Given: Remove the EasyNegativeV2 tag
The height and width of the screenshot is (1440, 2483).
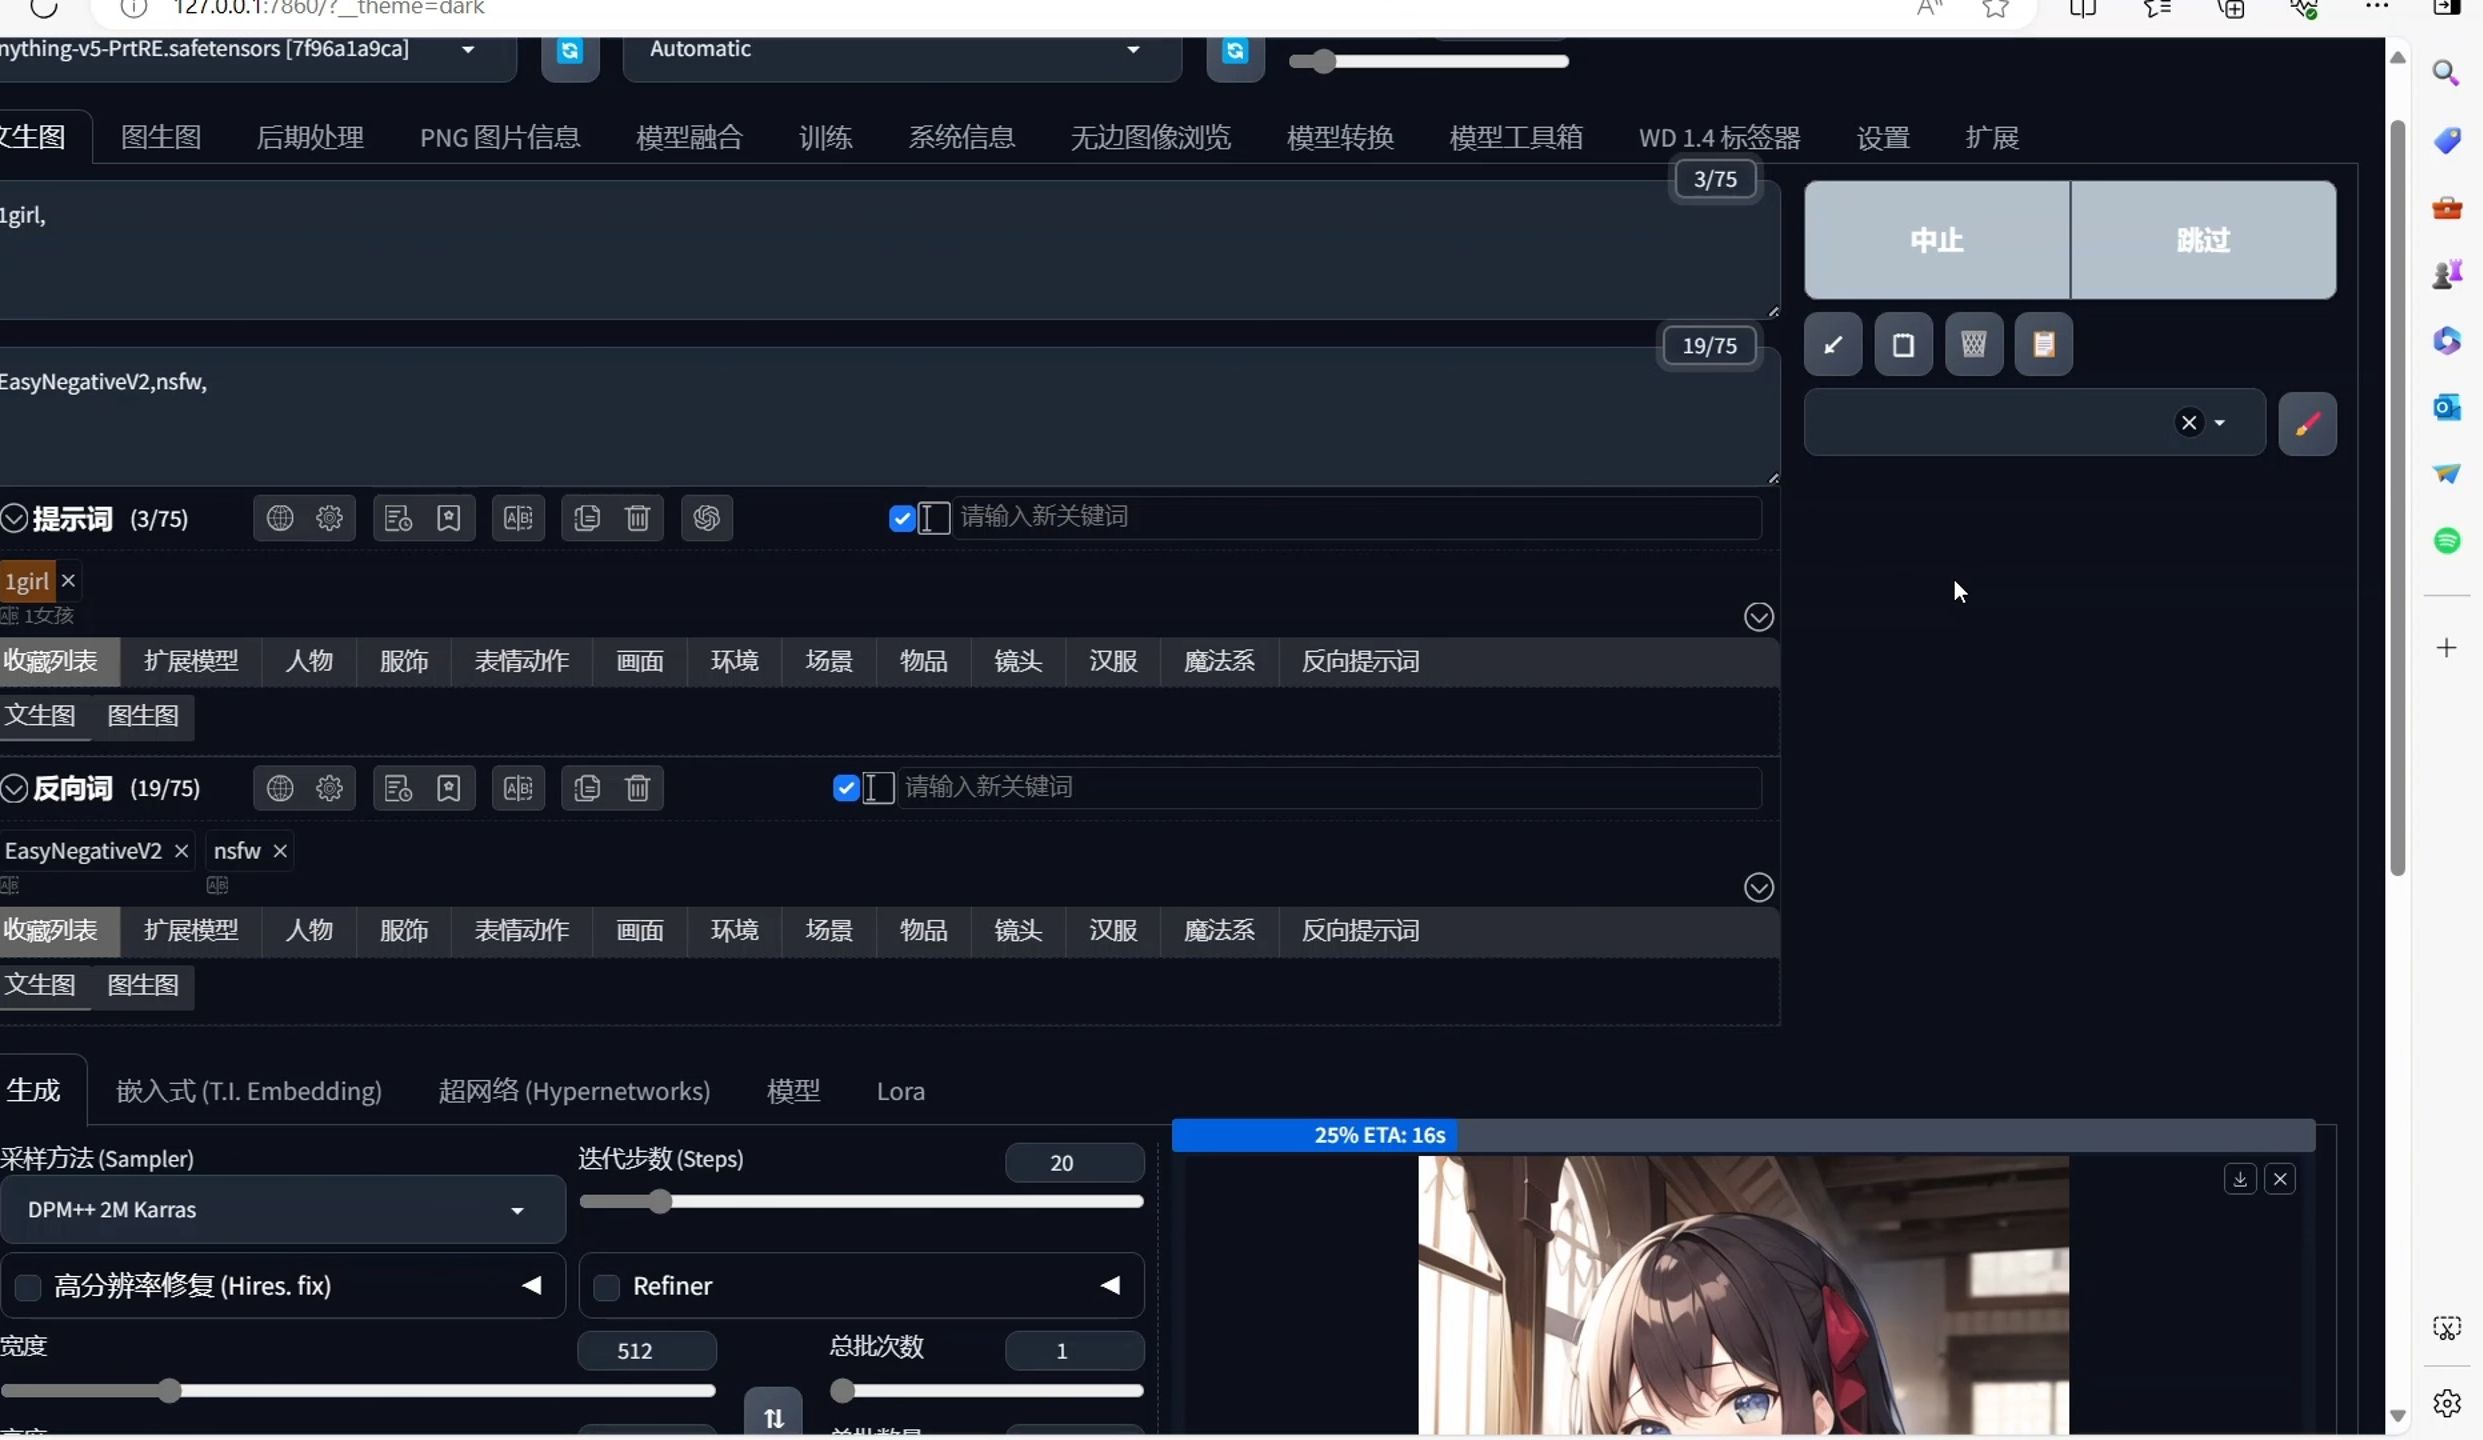Looking at the screenshot, I should (181, 851).
